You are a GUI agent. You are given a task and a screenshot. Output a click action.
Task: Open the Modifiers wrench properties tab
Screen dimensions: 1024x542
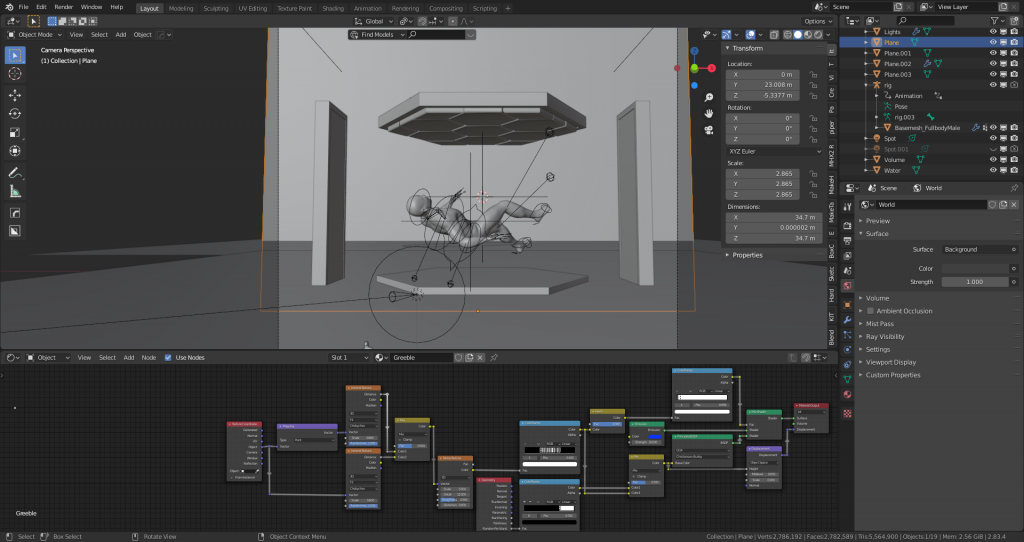[848, 320]
